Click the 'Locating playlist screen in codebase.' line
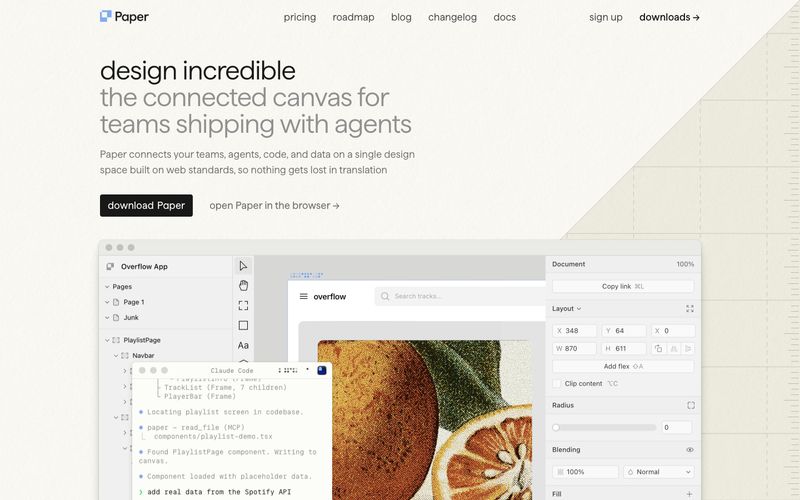 pyautogui.click(x=225, y=412)
